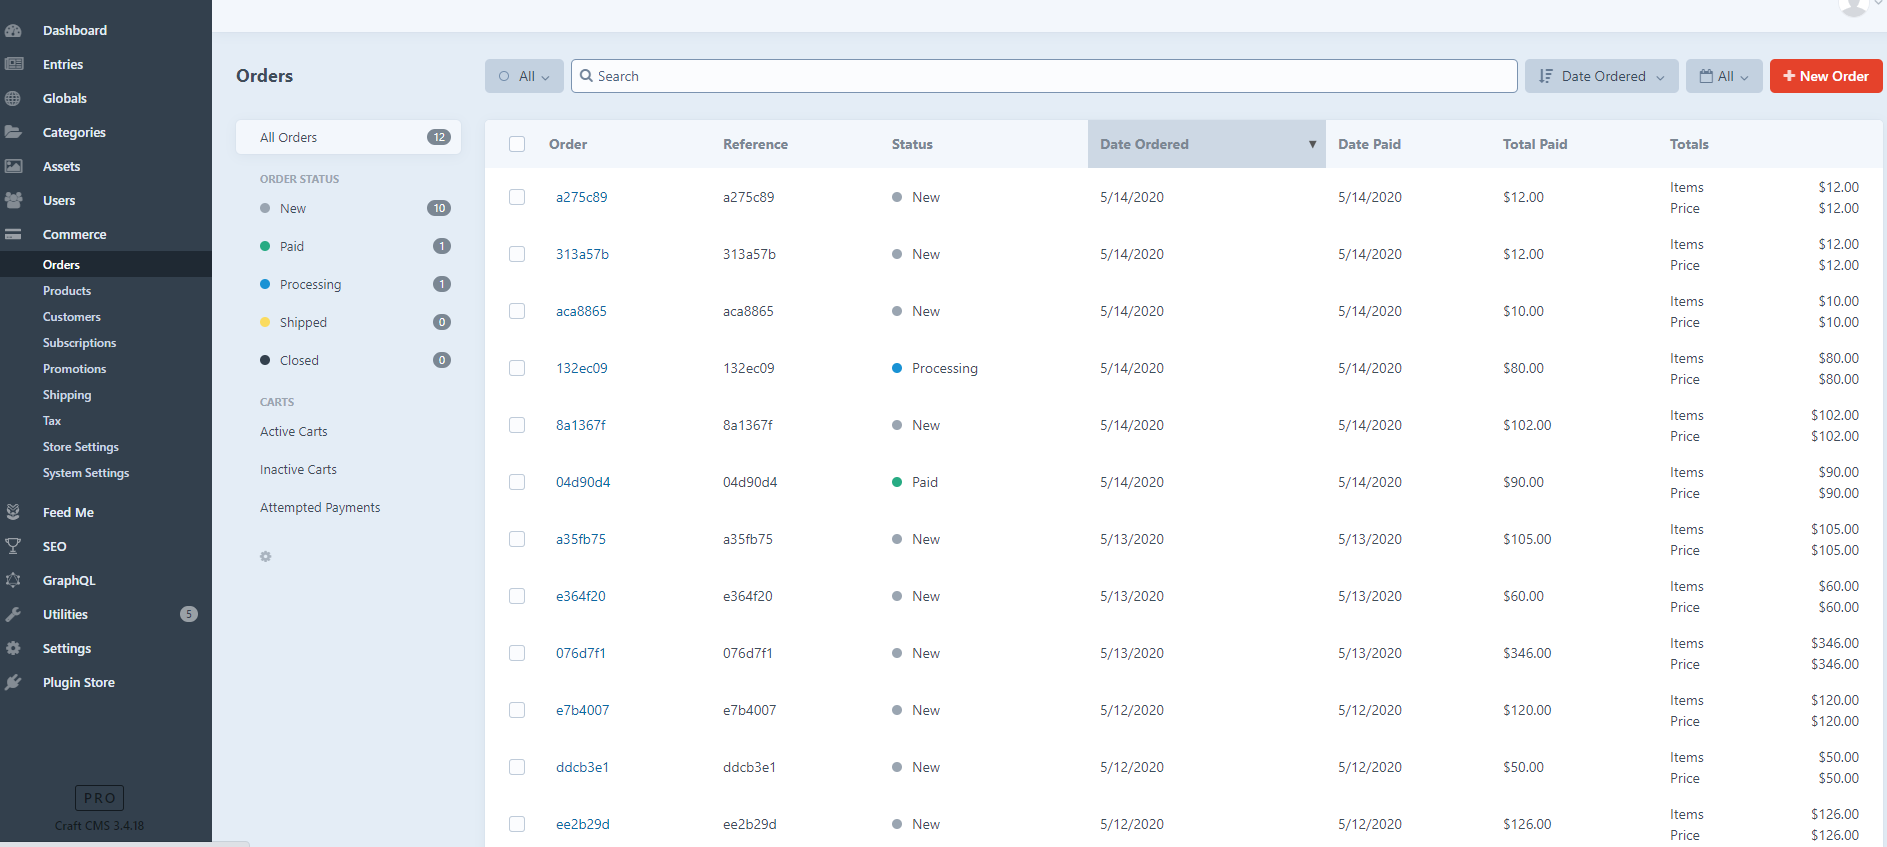Click the Plugin Store plug icon
The image size is (1887, 847).
coord(13,682)
